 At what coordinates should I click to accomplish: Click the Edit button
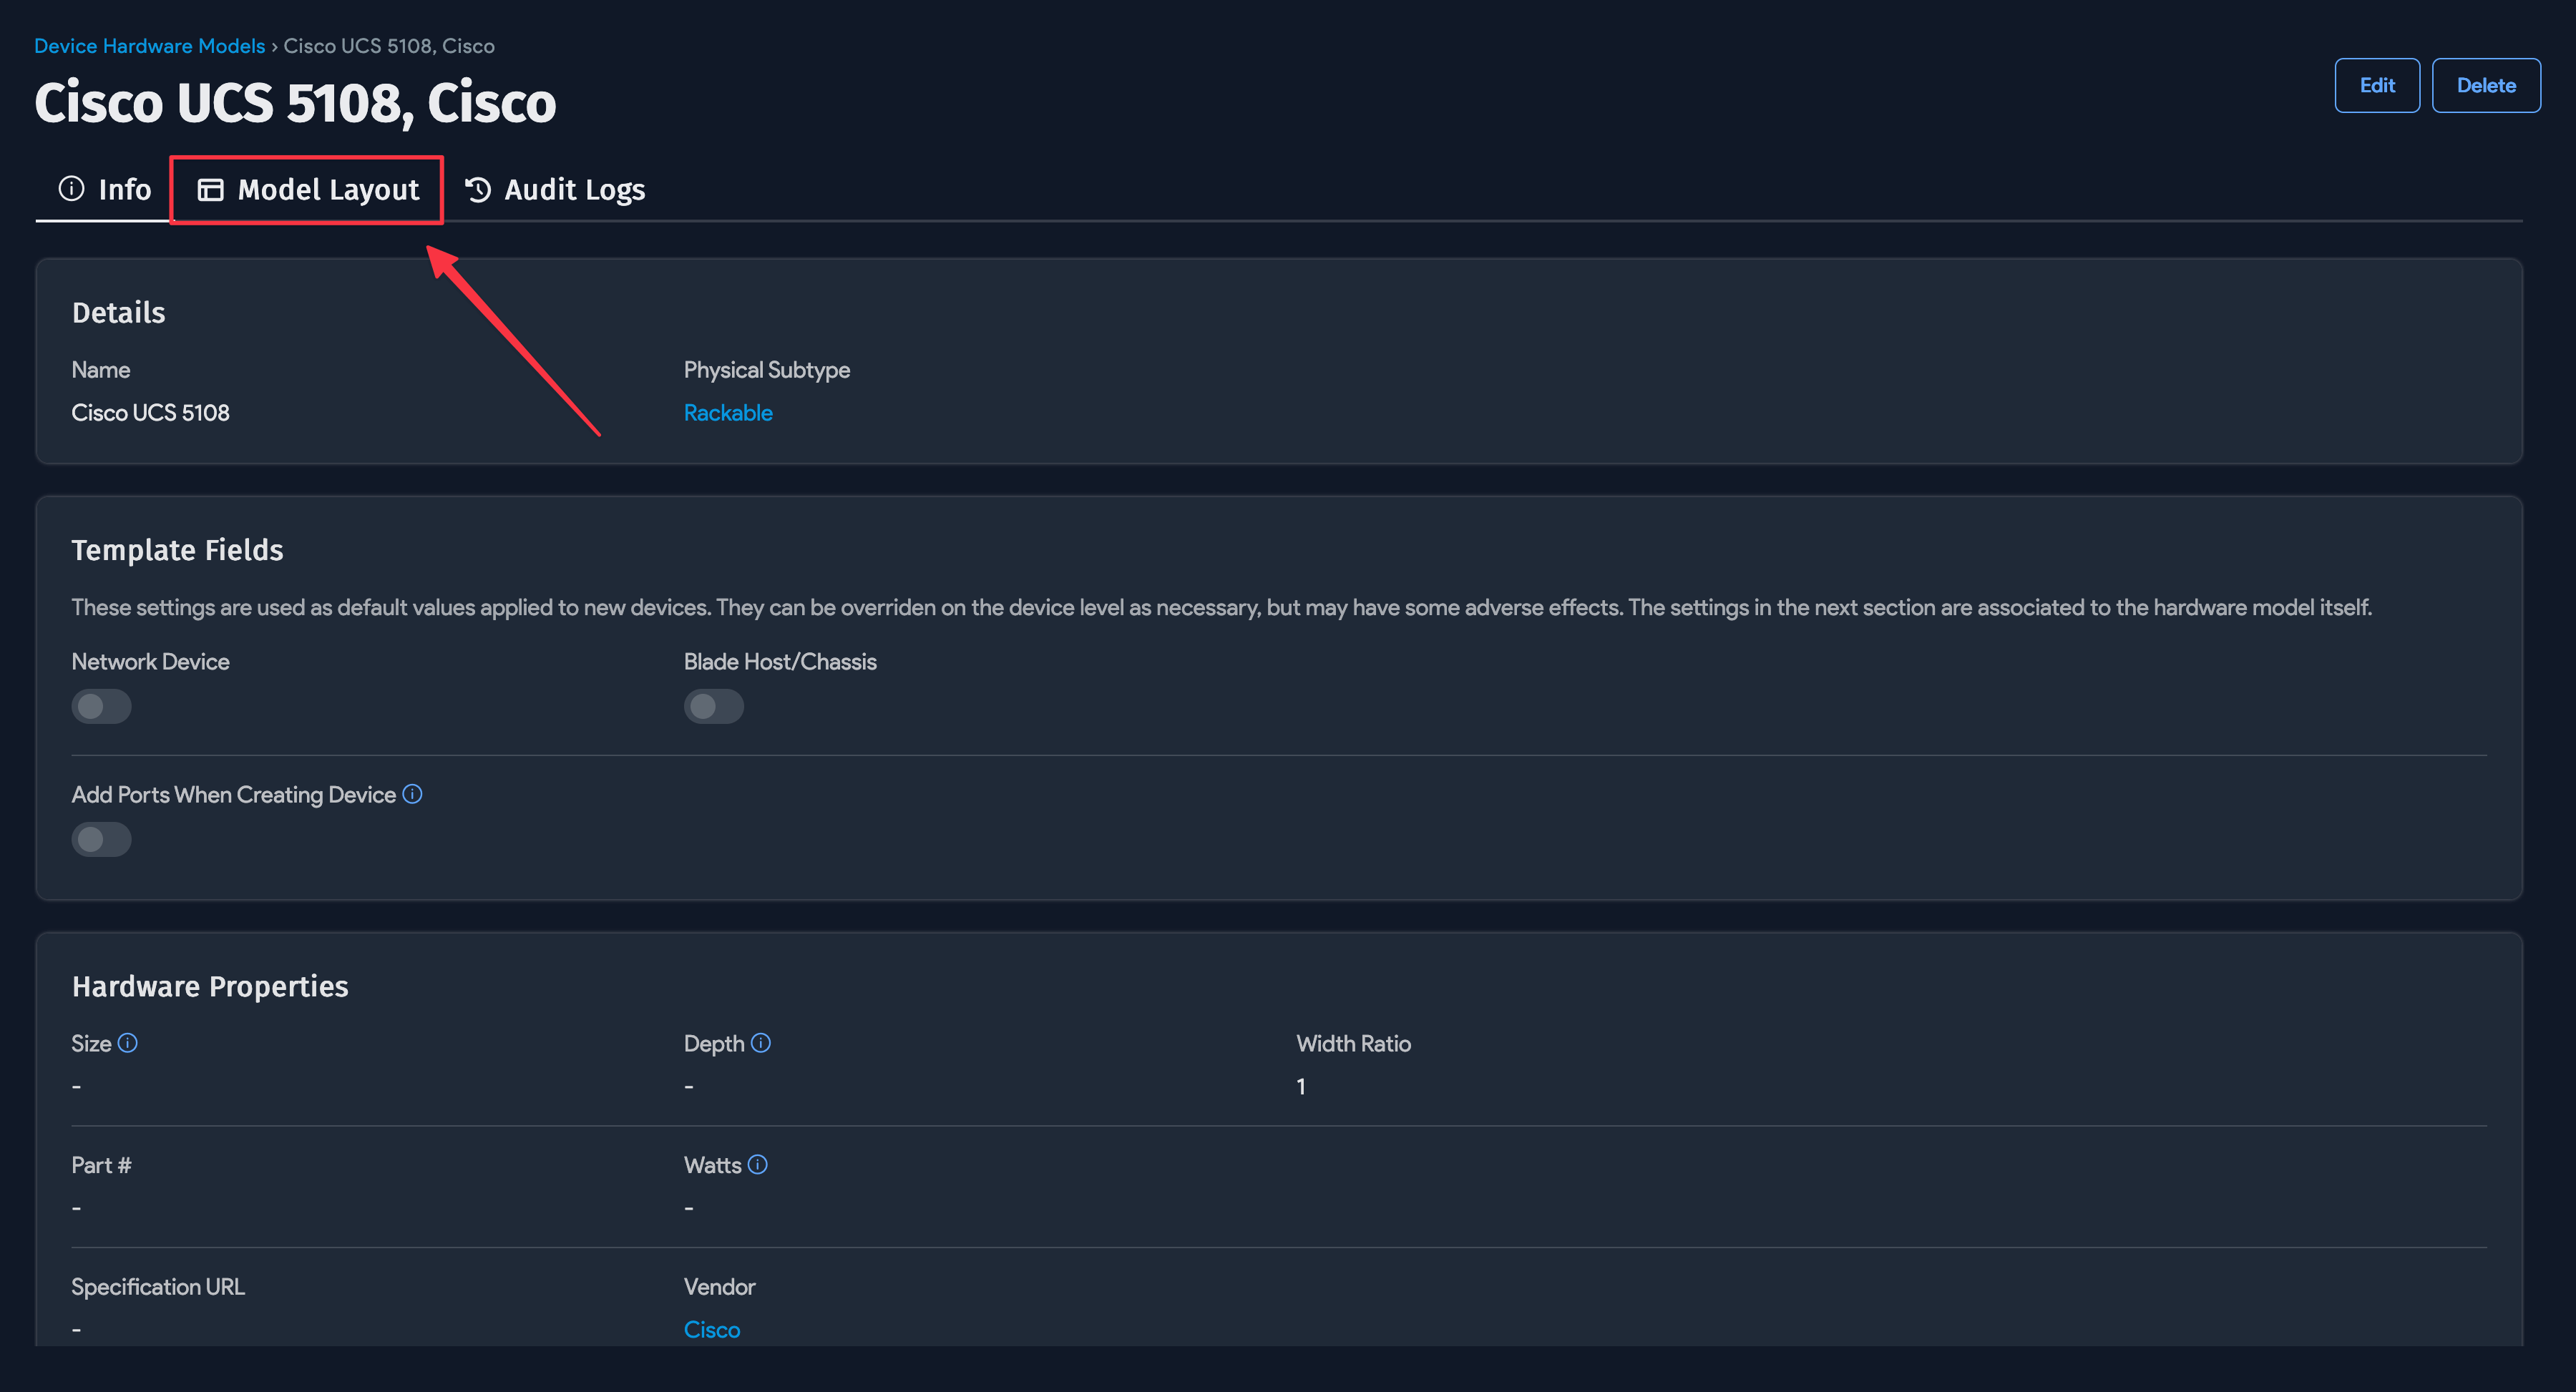[2376, 85]
